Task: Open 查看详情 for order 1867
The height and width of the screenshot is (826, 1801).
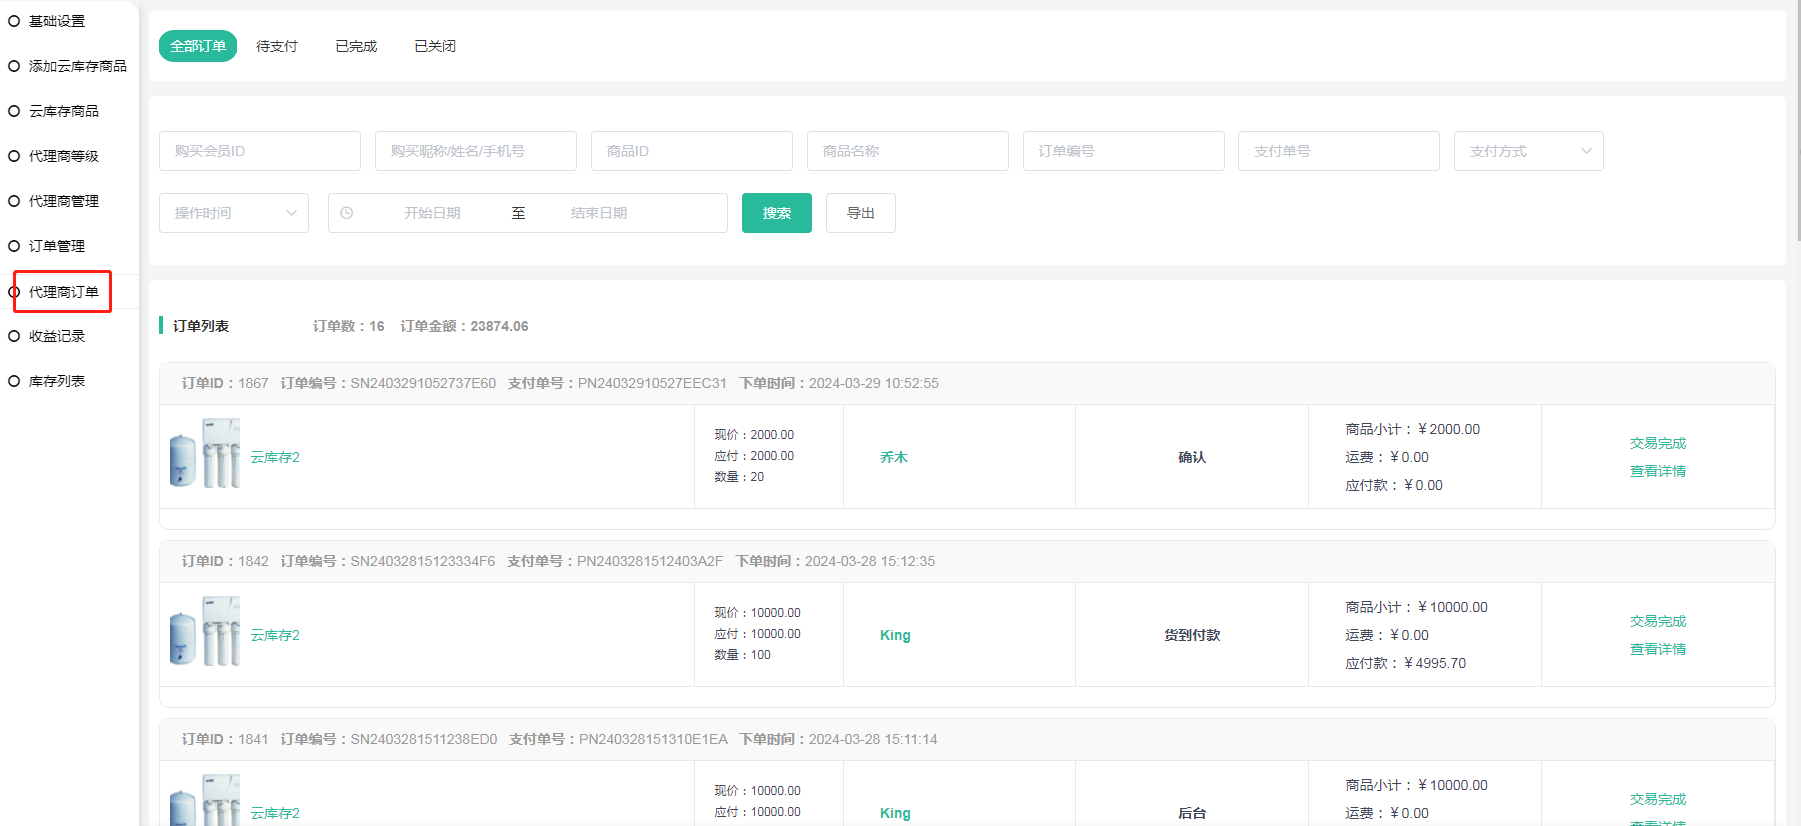Action: tap(1657, 471)
